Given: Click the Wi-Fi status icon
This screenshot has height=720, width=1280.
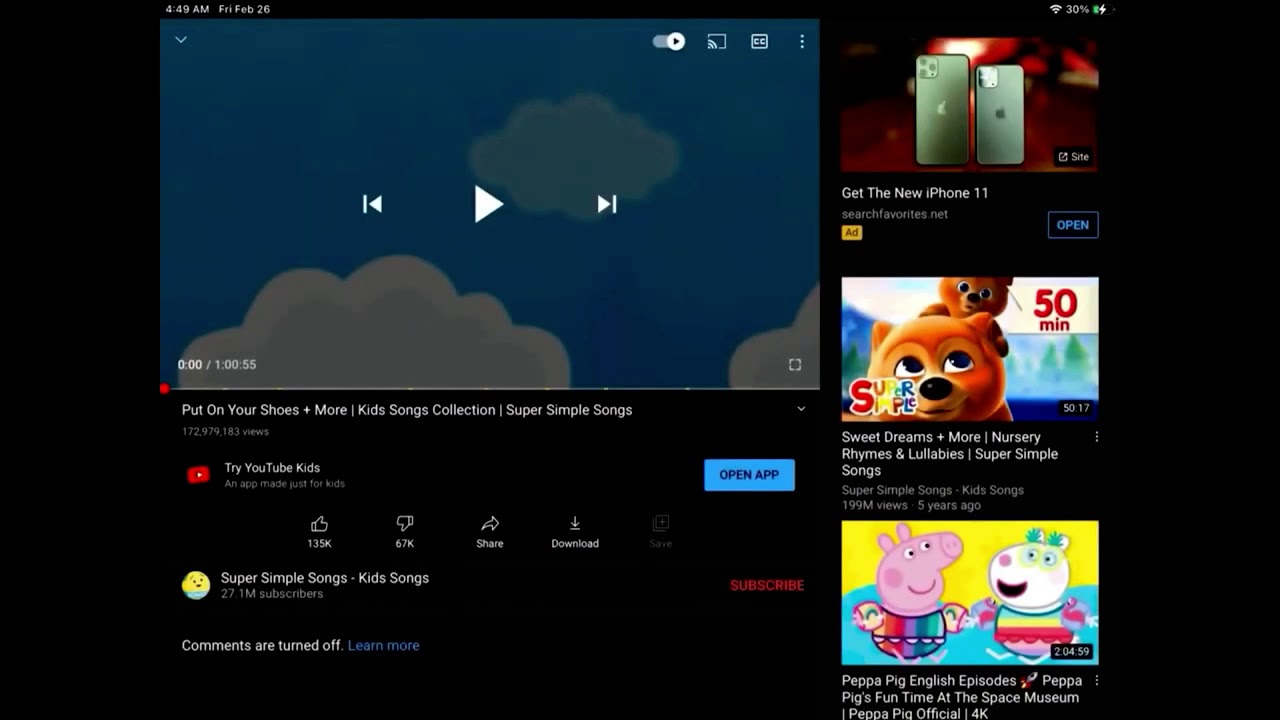Looking at the screenshot, I should 1056,9.
